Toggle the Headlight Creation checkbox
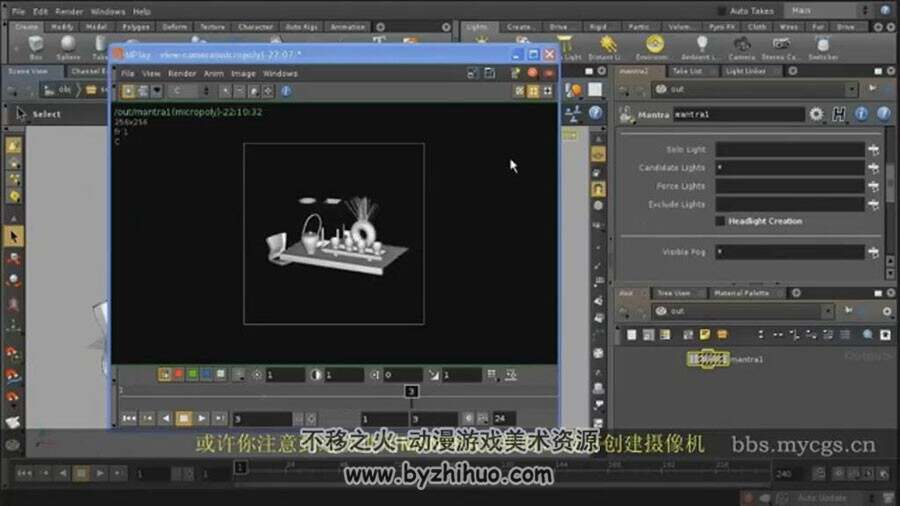The width and height of the screenshot is (900, 506). tap(720, 221)
